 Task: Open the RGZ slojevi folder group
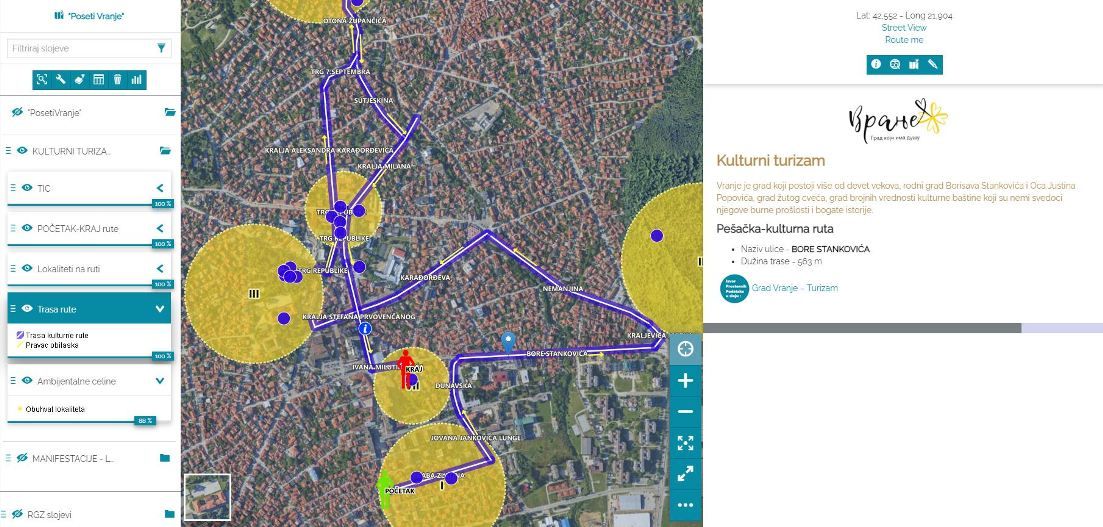[167, 514]
